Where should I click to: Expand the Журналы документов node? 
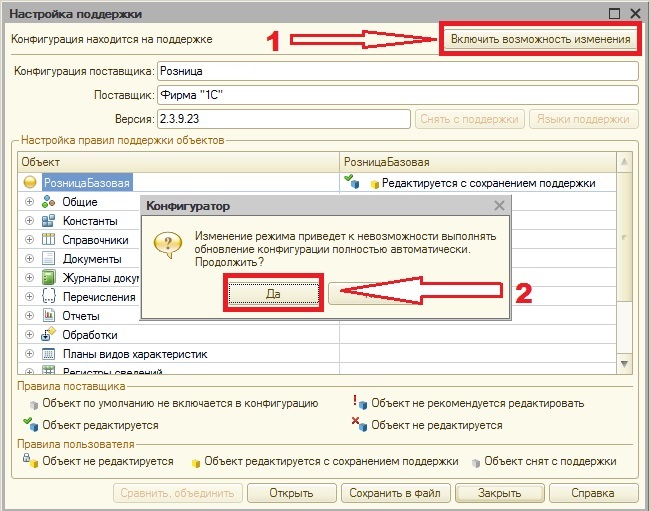coord(29,278)
